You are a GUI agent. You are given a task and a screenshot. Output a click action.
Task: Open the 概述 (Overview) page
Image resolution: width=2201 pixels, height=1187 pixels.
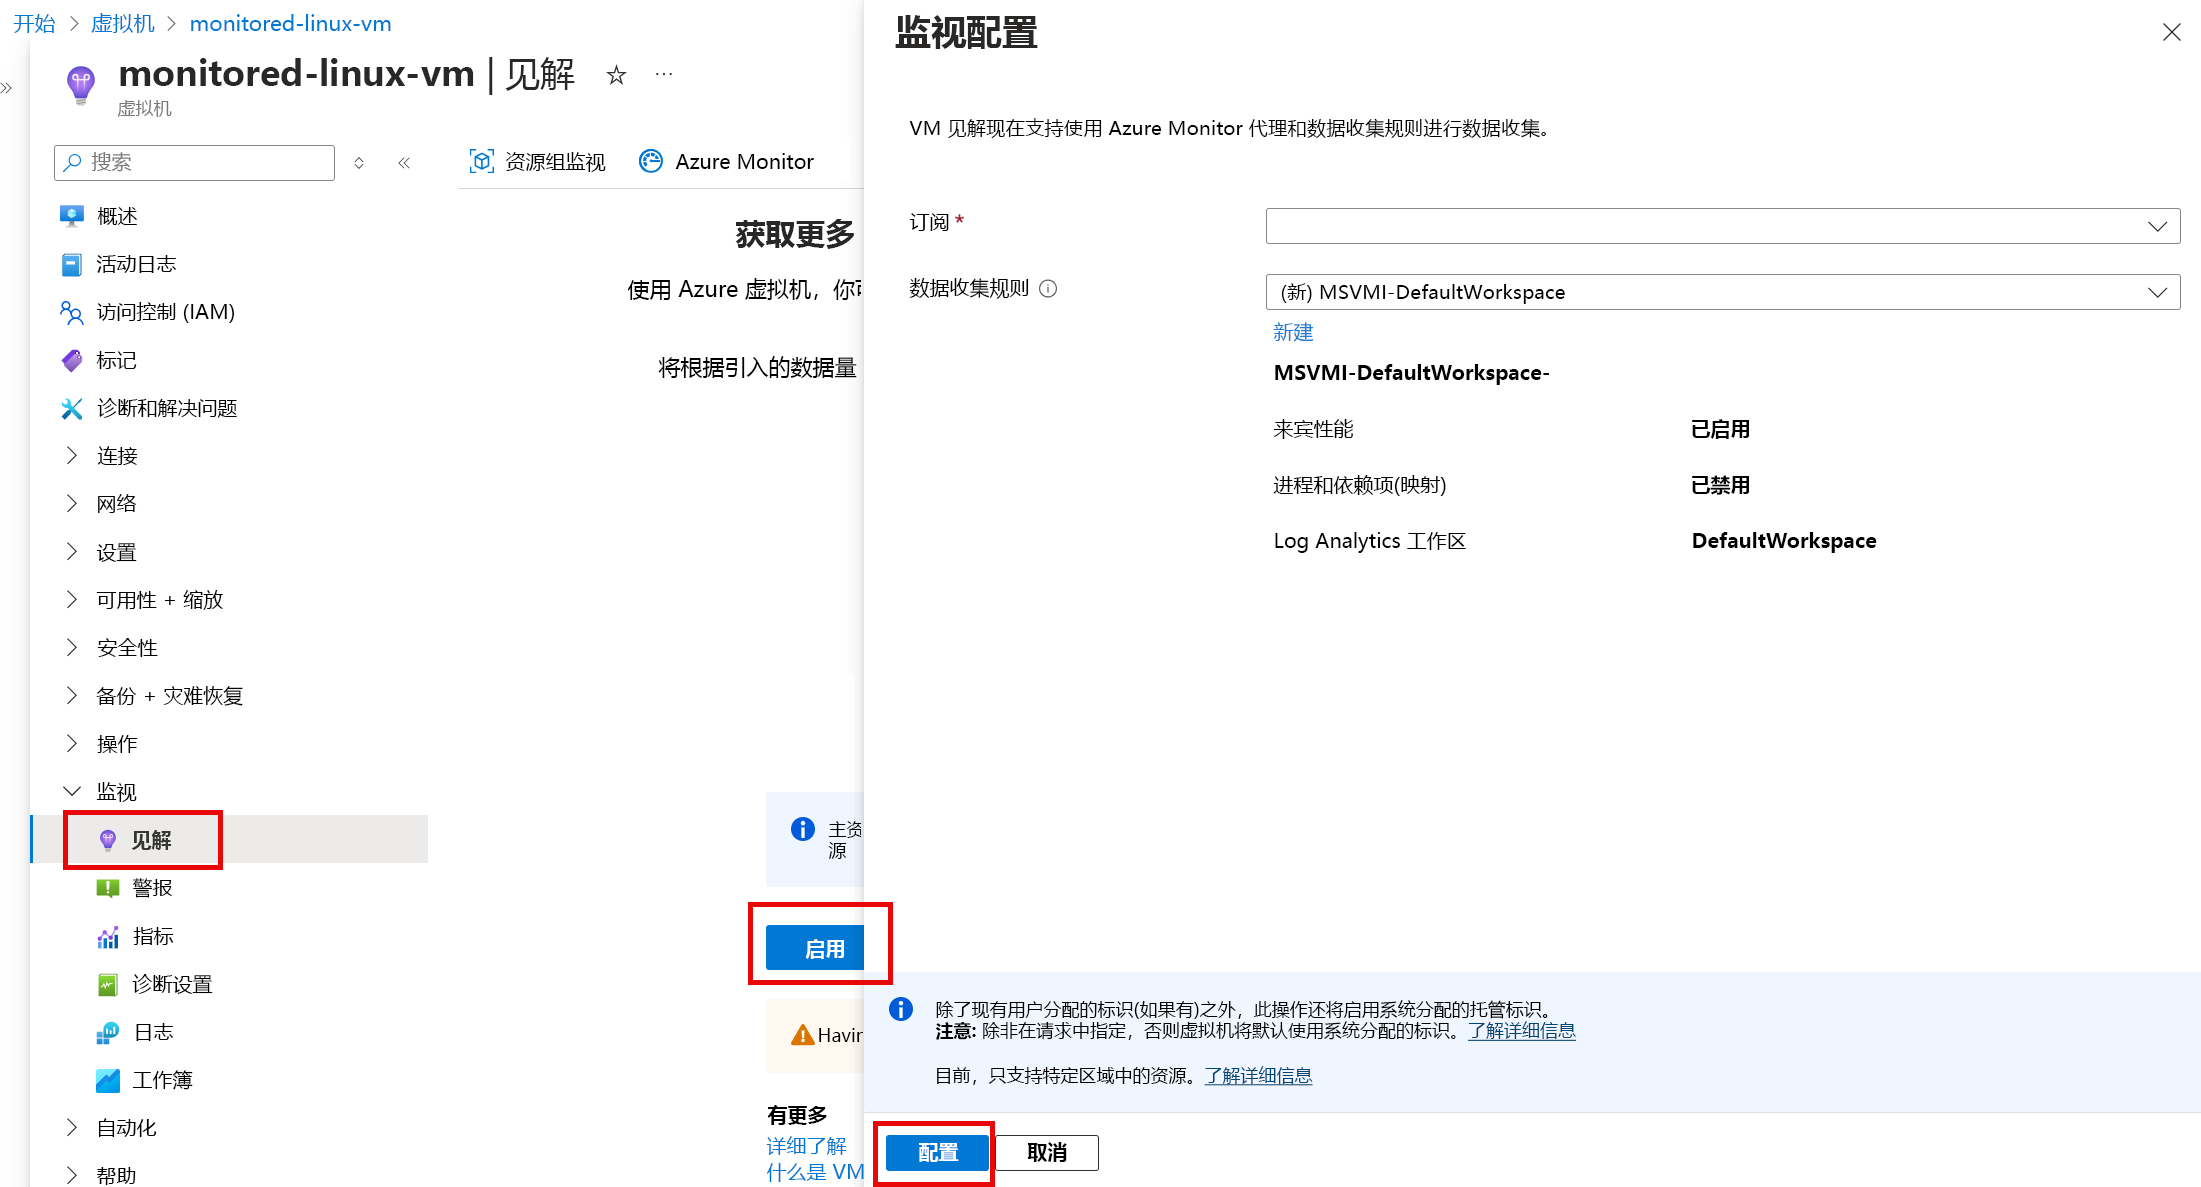pyautogui.click(x=117, y=215)
